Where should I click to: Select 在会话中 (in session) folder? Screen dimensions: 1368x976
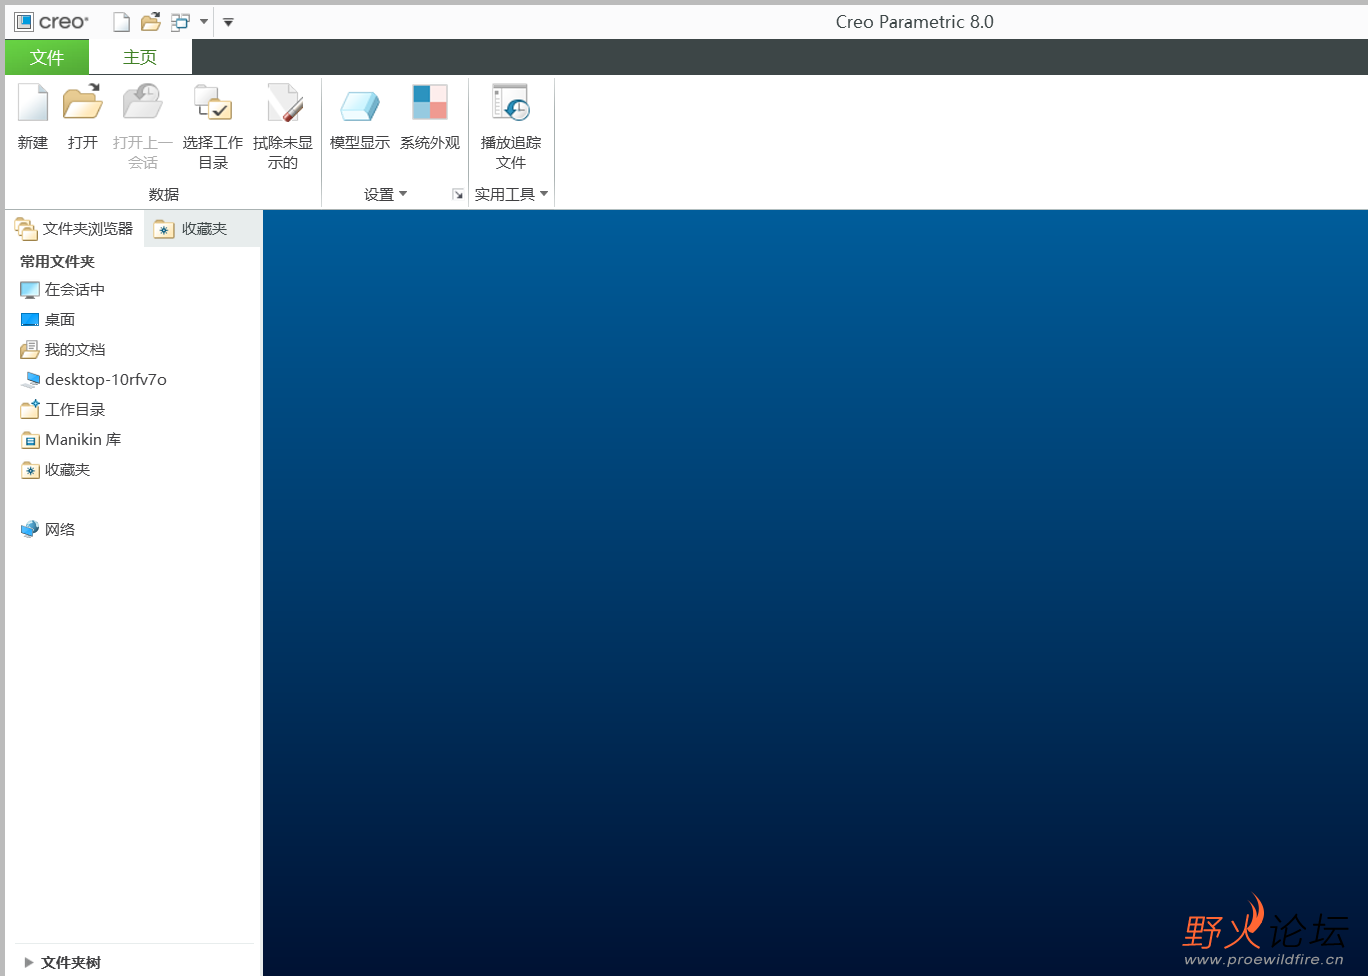click(x=62, y=290)
